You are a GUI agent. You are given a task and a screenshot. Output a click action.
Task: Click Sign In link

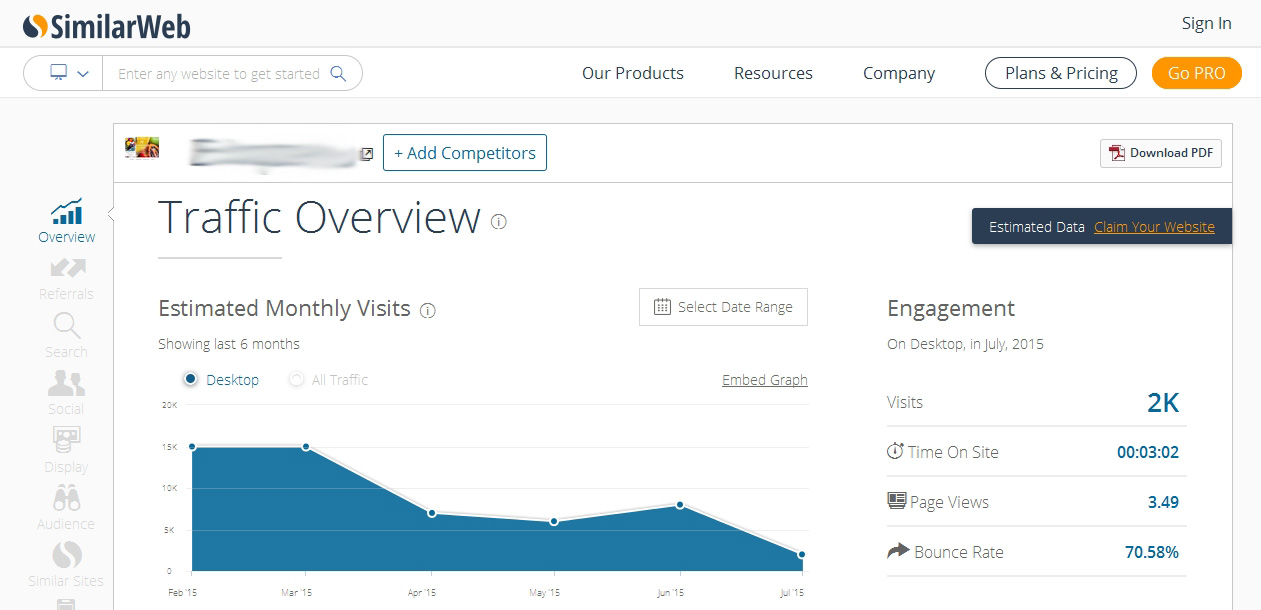pos(1207,24)
